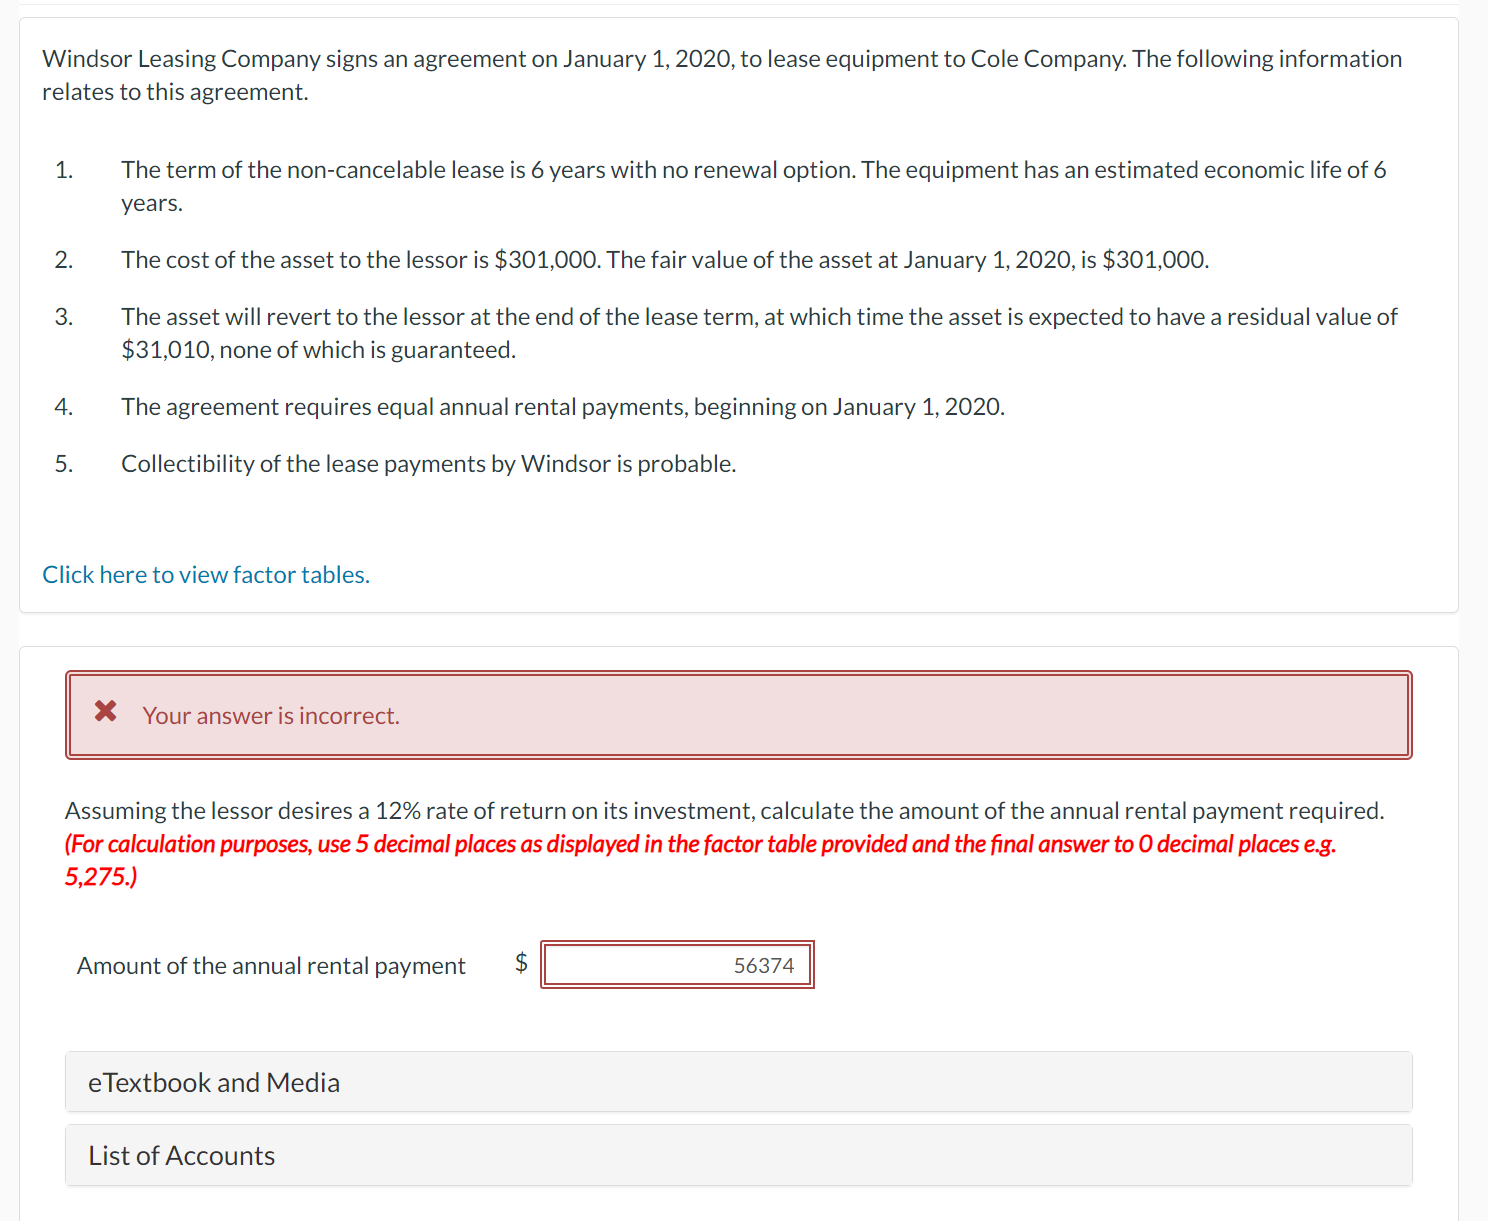Viewport: 1488px width, 1221px height.
Task: Click the red X incorrect-answer icon
Action: click(x=106, y=711)
